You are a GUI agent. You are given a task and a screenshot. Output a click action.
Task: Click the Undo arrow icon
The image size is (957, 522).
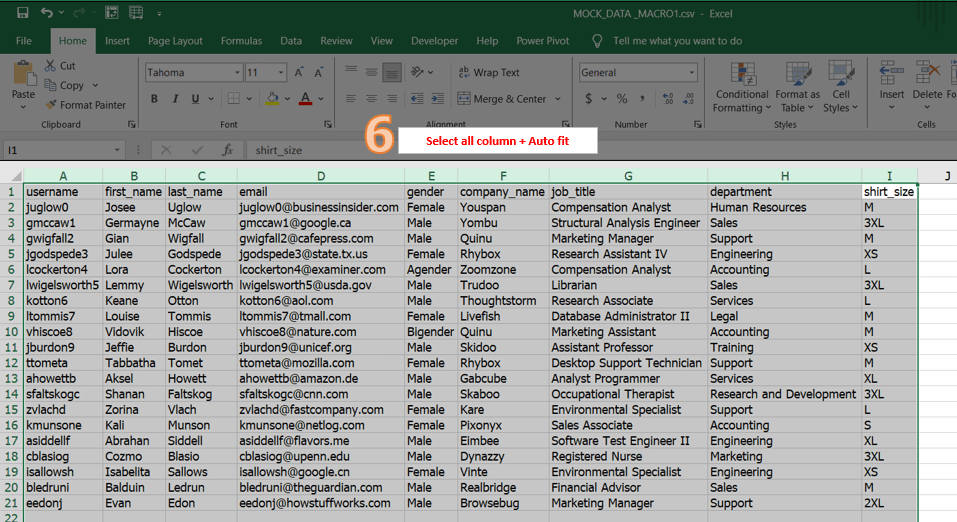pos(47,13)
